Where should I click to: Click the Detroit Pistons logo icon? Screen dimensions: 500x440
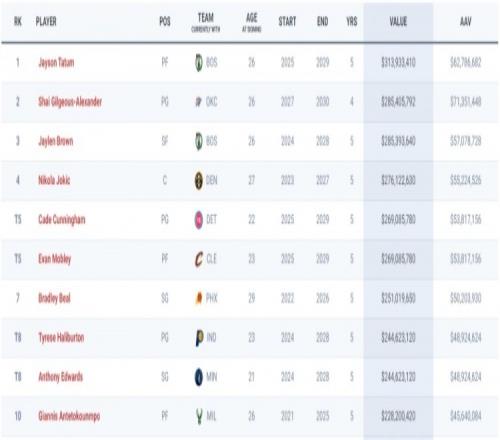click(x=199, y=220)
